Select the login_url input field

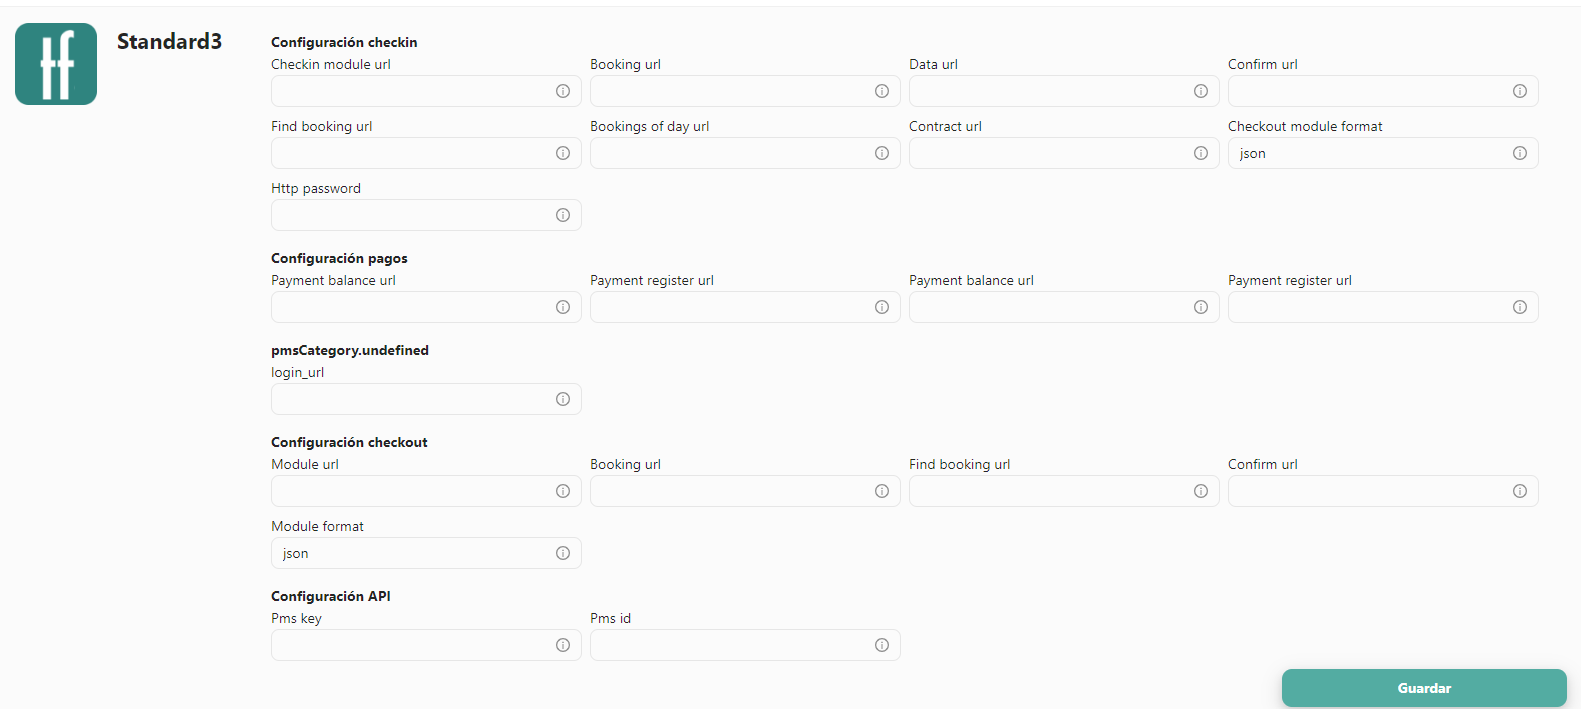coord(426,399)
